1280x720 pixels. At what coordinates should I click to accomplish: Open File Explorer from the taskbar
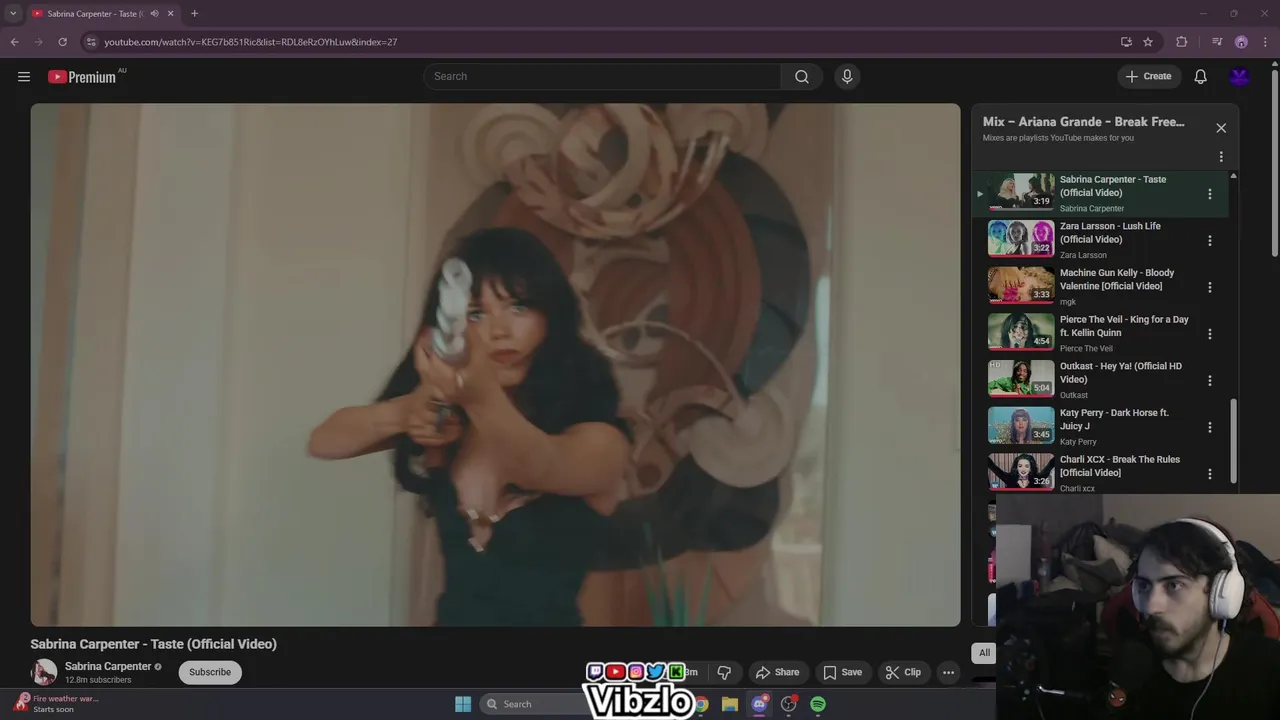coord(730,704)
